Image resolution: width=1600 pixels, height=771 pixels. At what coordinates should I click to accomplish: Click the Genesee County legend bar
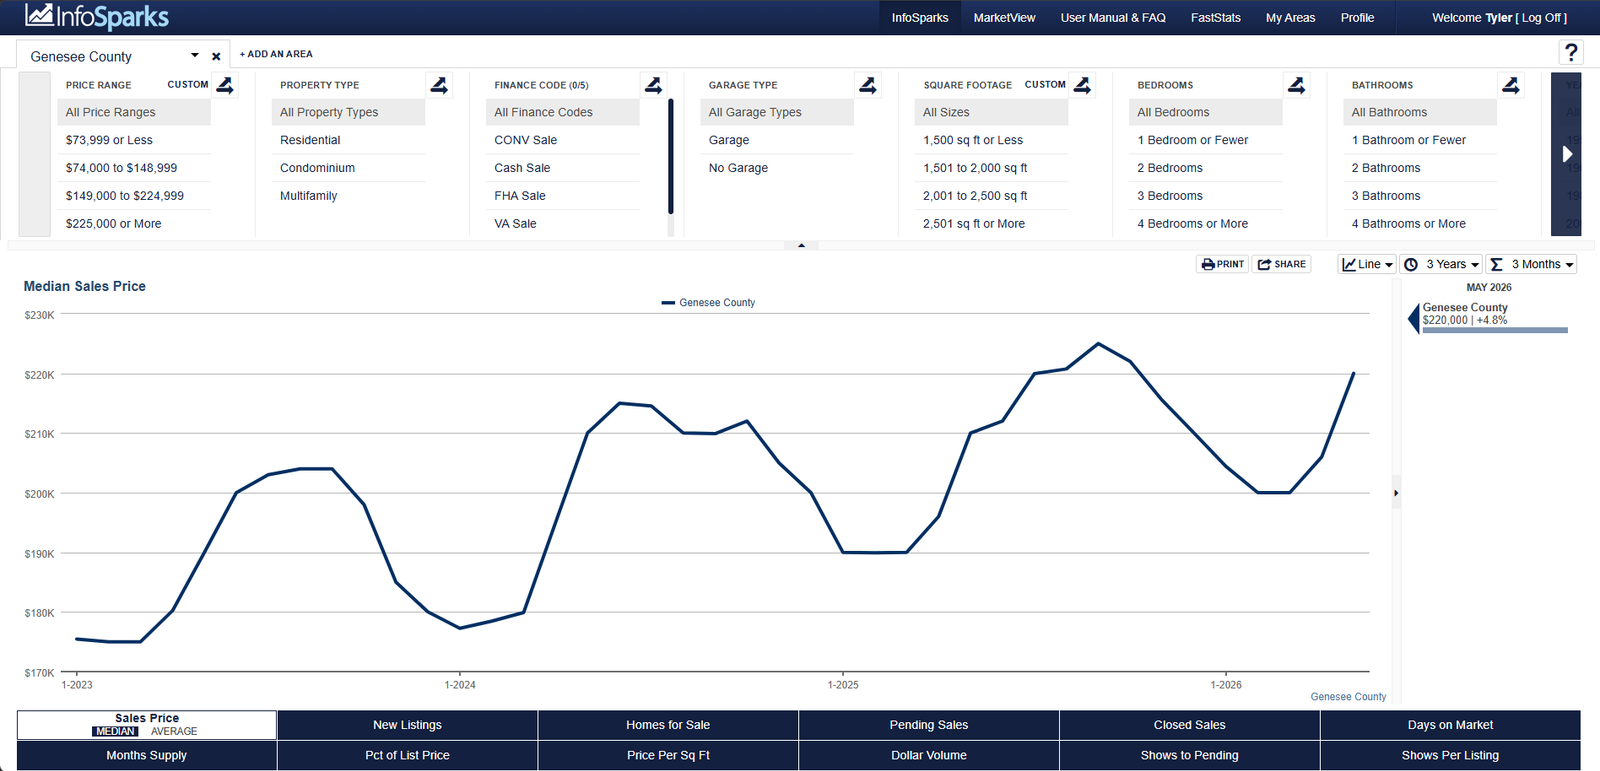click(1495, 330)
